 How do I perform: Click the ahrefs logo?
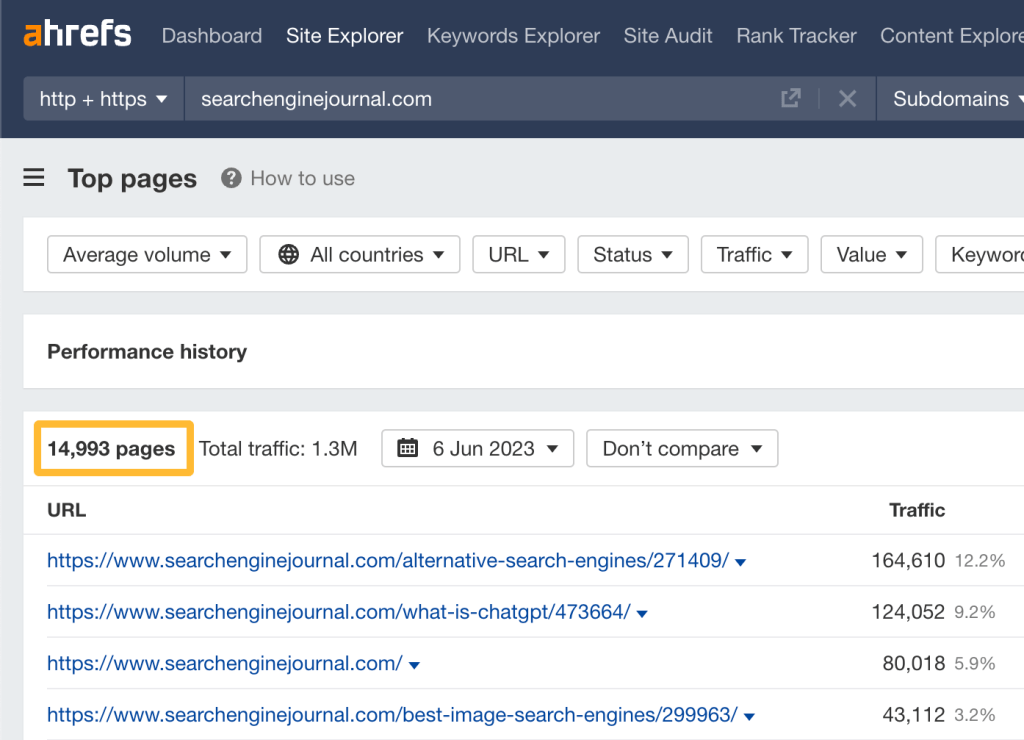tap(77, 33)
